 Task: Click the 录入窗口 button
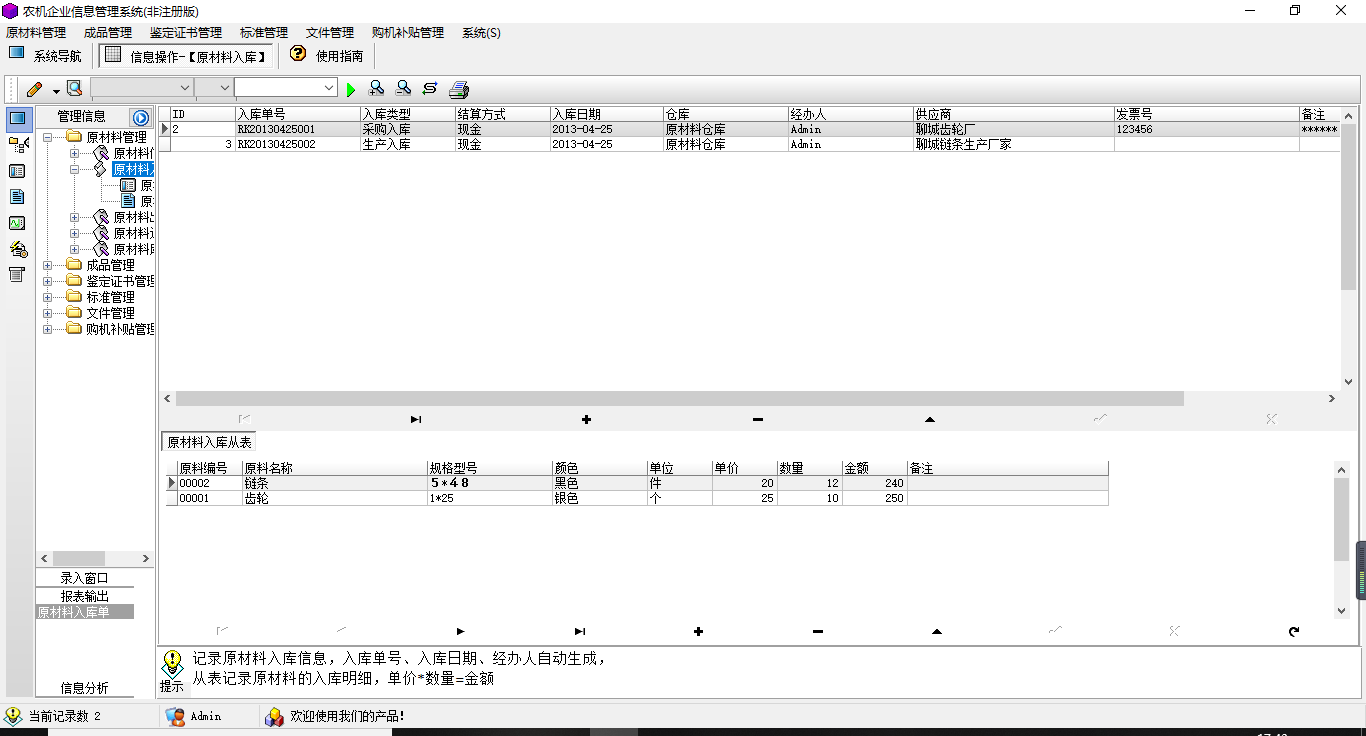pyautogui.click(x=85, y=578)
